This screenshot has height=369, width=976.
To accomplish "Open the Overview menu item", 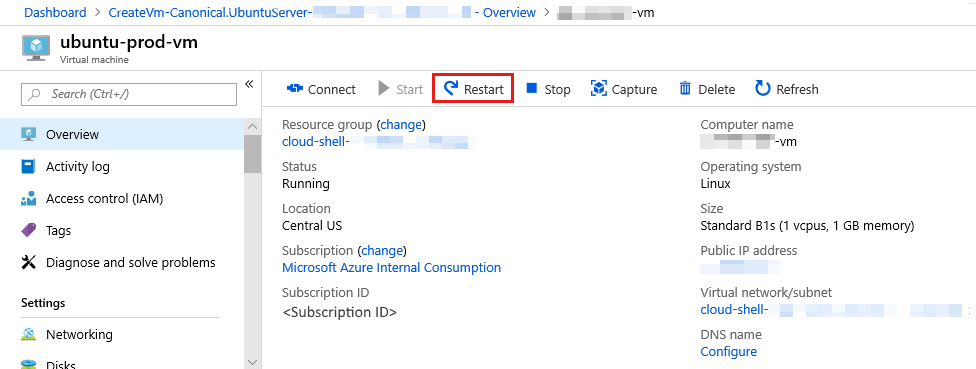I will [122, 134].
